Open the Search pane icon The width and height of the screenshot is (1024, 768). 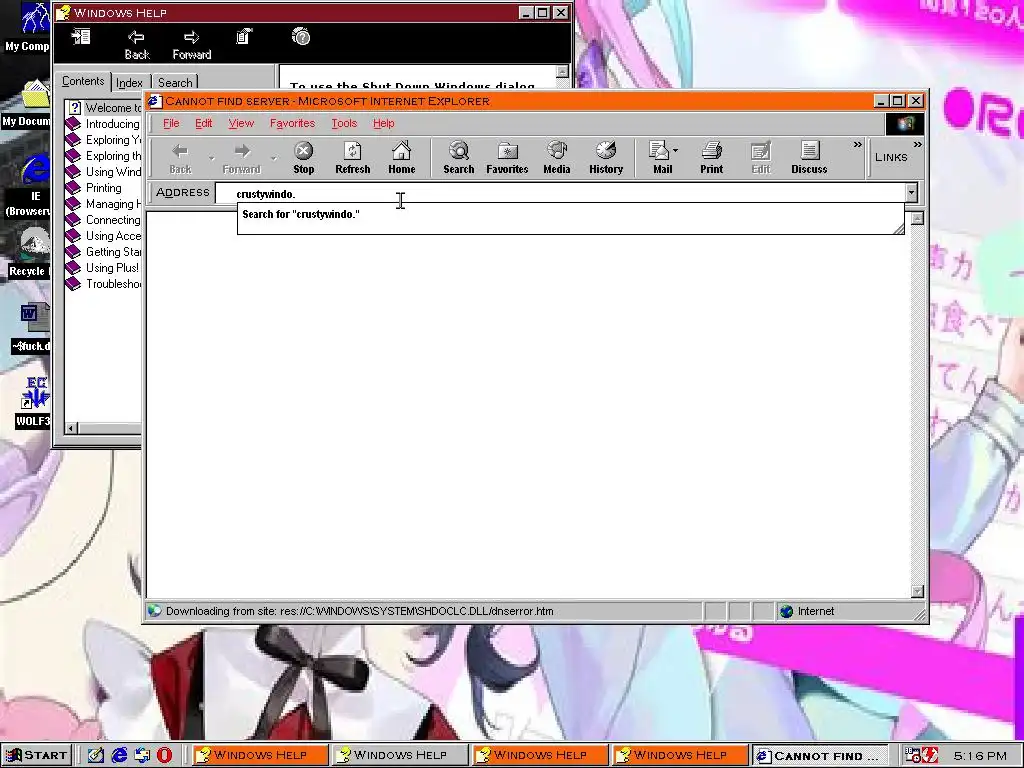click(458, 158)
